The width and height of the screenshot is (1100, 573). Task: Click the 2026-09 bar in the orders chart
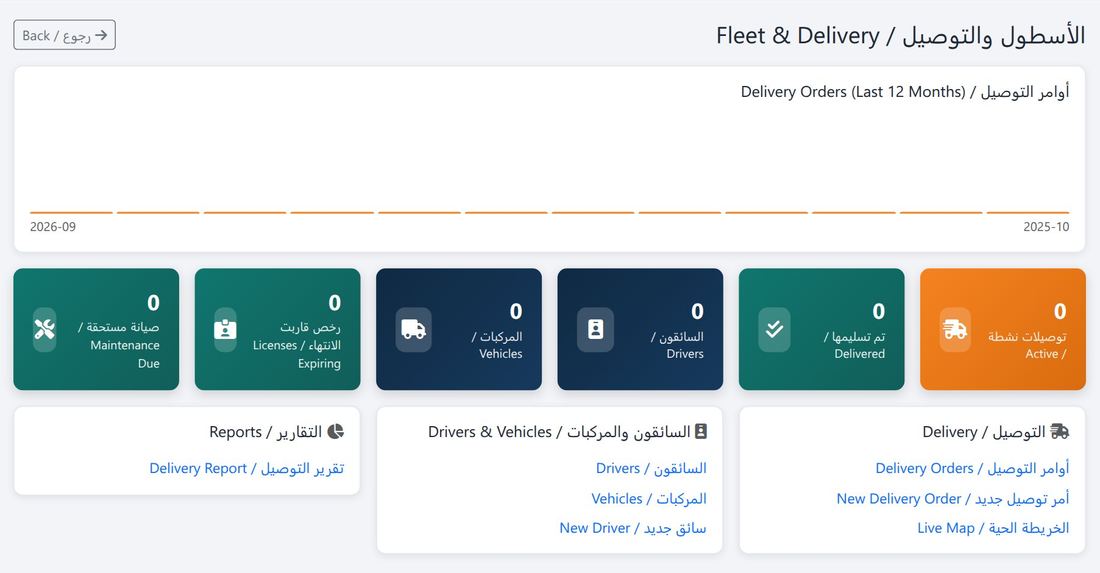click(72, 212)
